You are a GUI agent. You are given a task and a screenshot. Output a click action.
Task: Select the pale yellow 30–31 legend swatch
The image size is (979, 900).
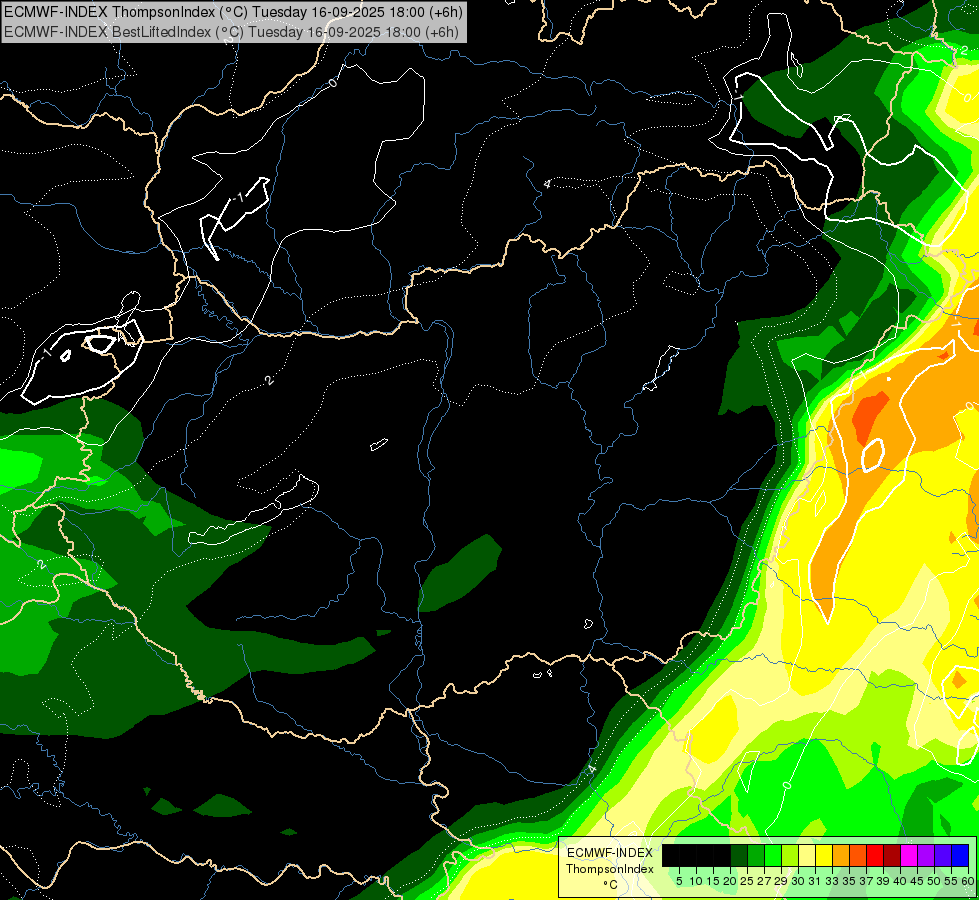tap(807, 856)
